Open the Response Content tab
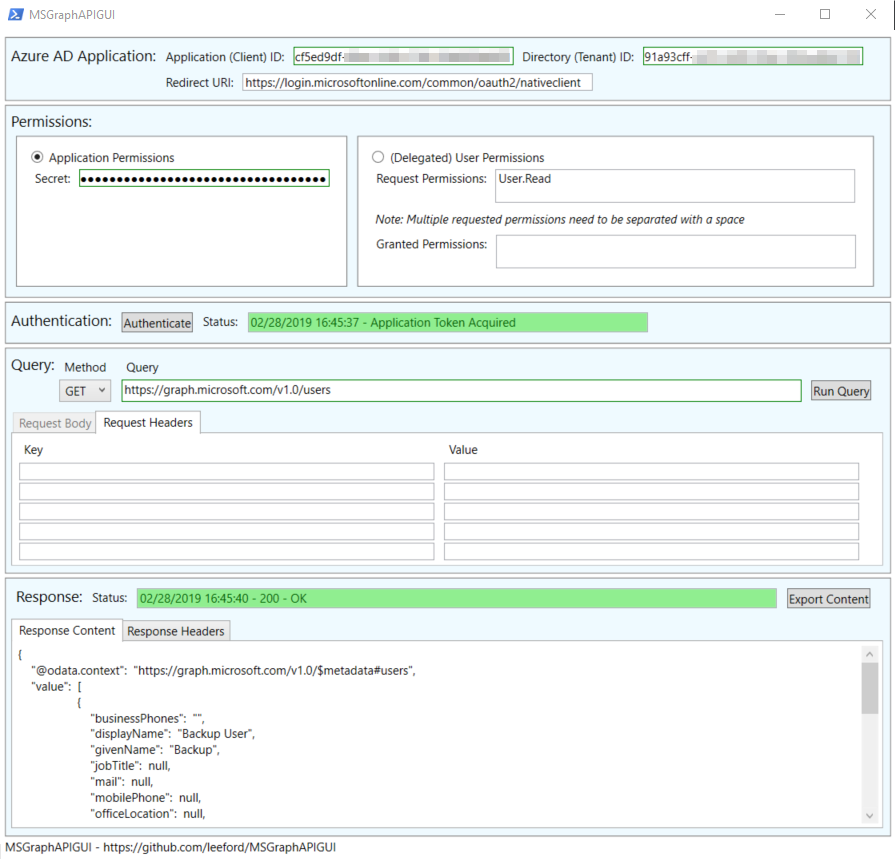The width and height of the screenshot is (895, 859). click(67, 630)
